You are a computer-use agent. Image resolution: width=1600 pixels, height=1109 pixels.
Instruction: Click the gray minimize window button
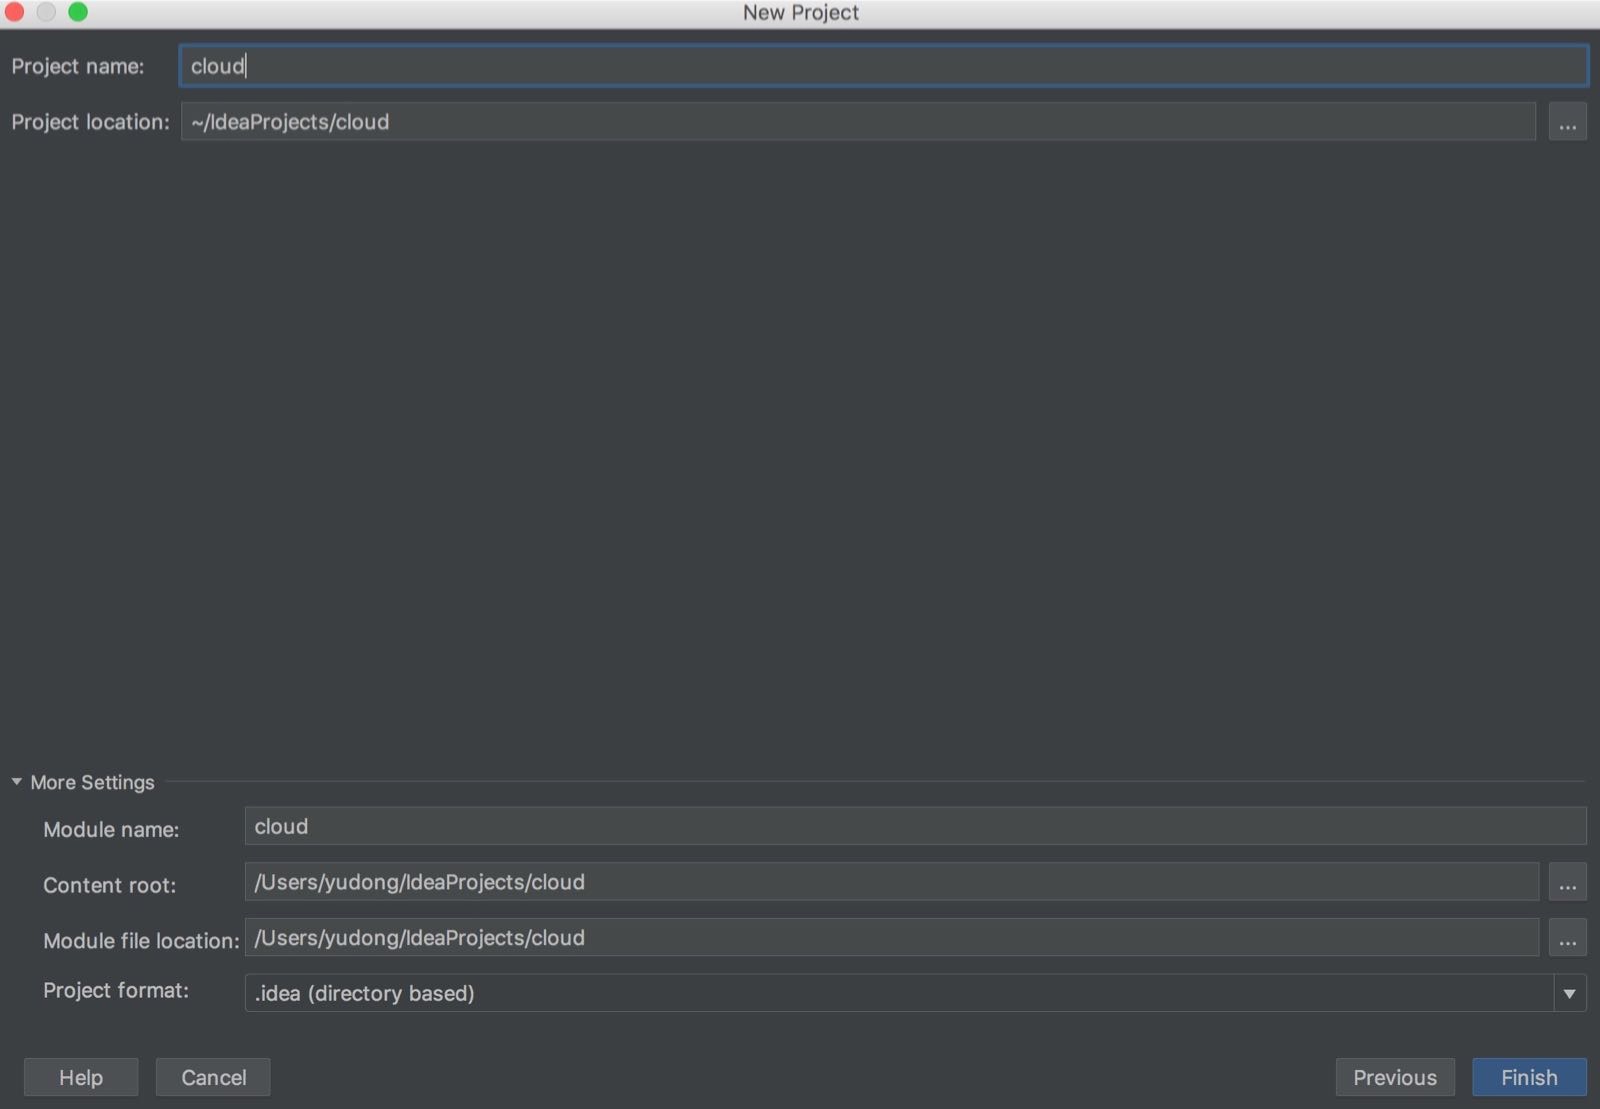[46, 12]
